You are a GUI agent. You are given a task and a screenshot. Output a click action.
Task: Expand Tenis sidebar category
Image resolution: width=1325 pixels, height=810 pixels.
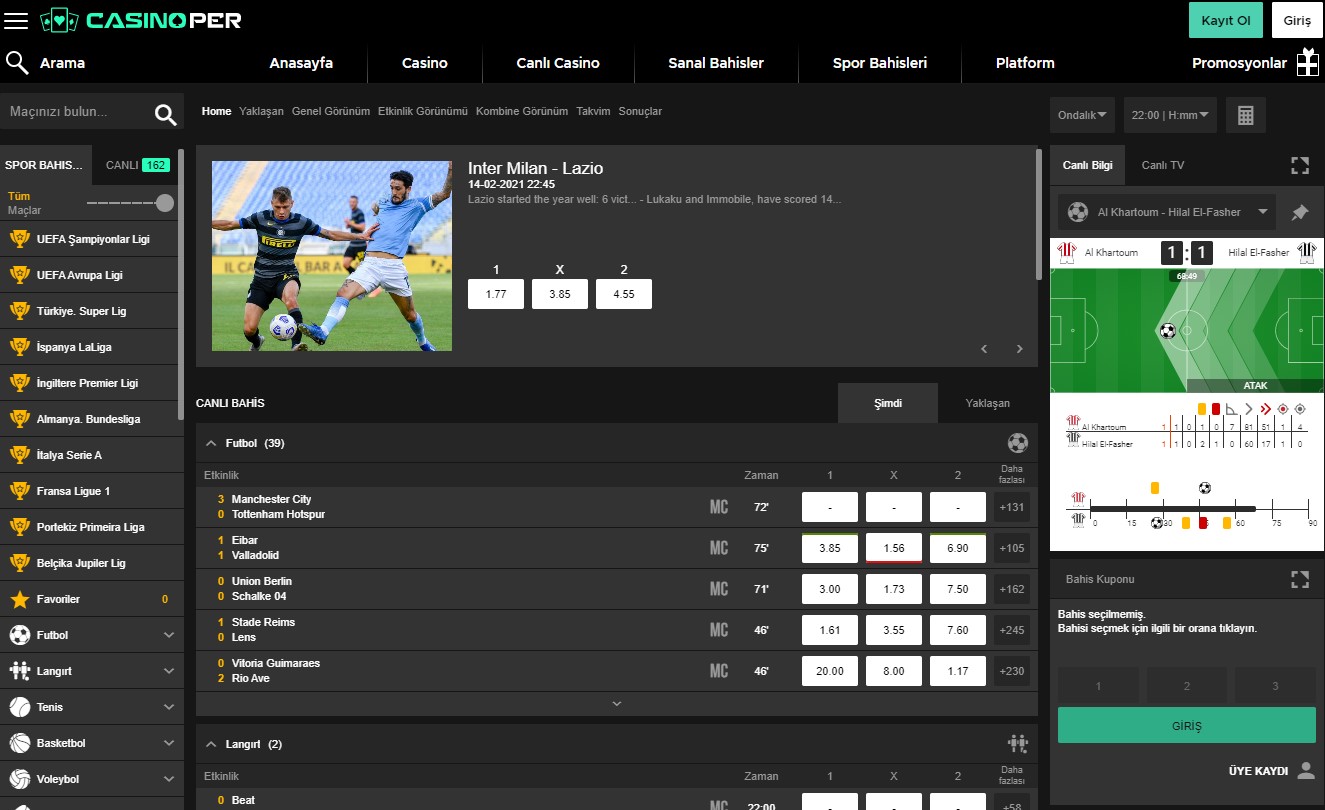pyautogui.click(x=168, y=707)
